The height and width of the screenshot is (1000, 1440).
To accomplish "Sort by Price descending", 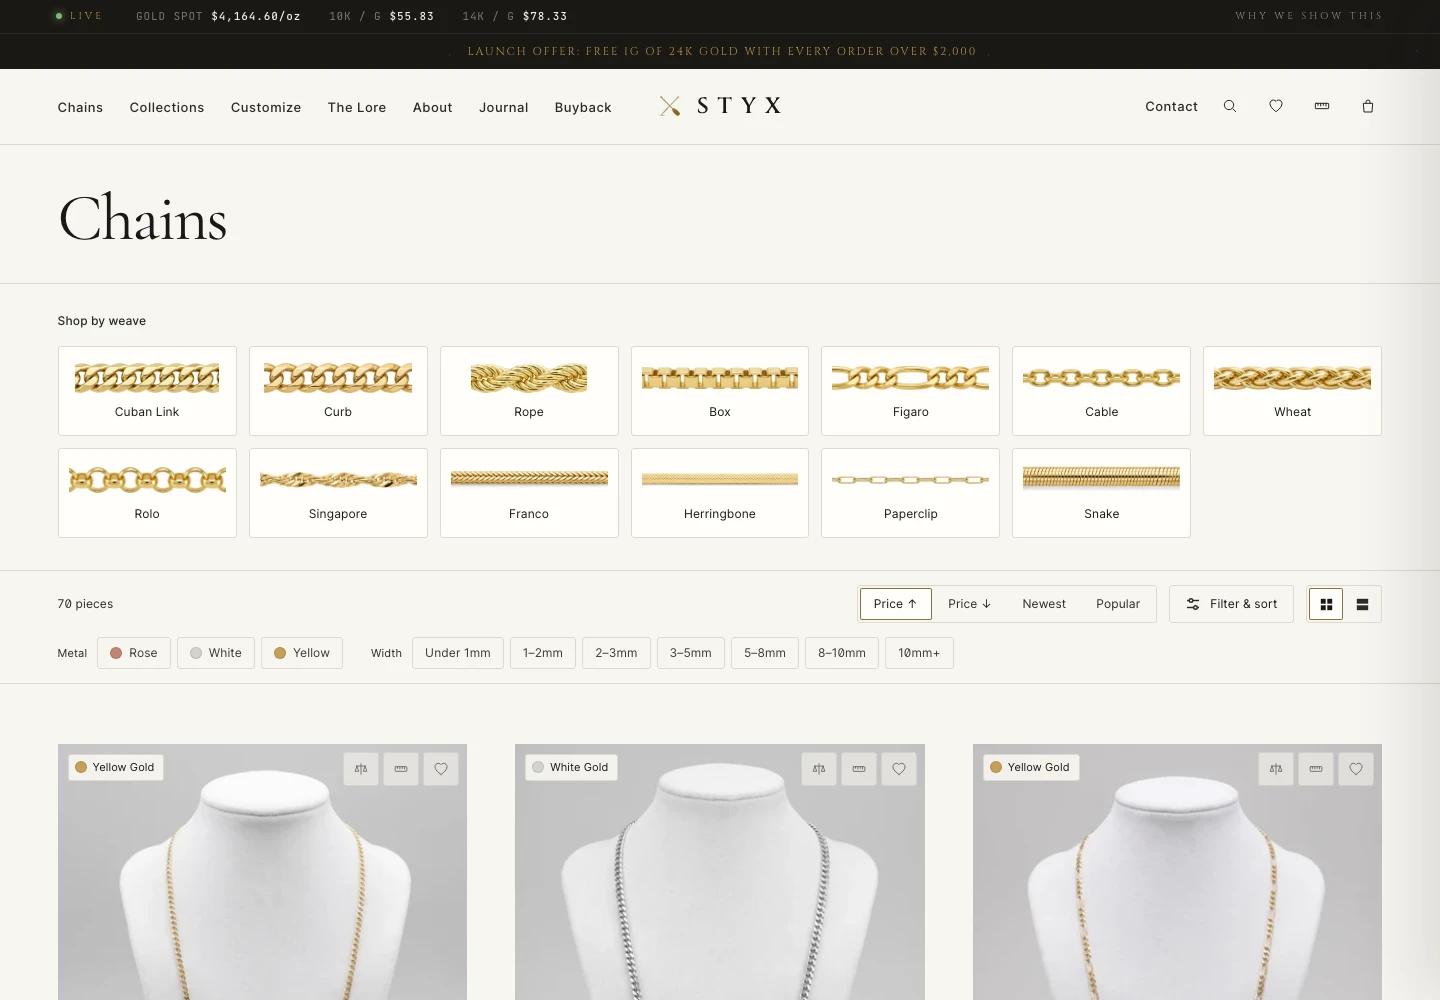I will click(970, 604).
